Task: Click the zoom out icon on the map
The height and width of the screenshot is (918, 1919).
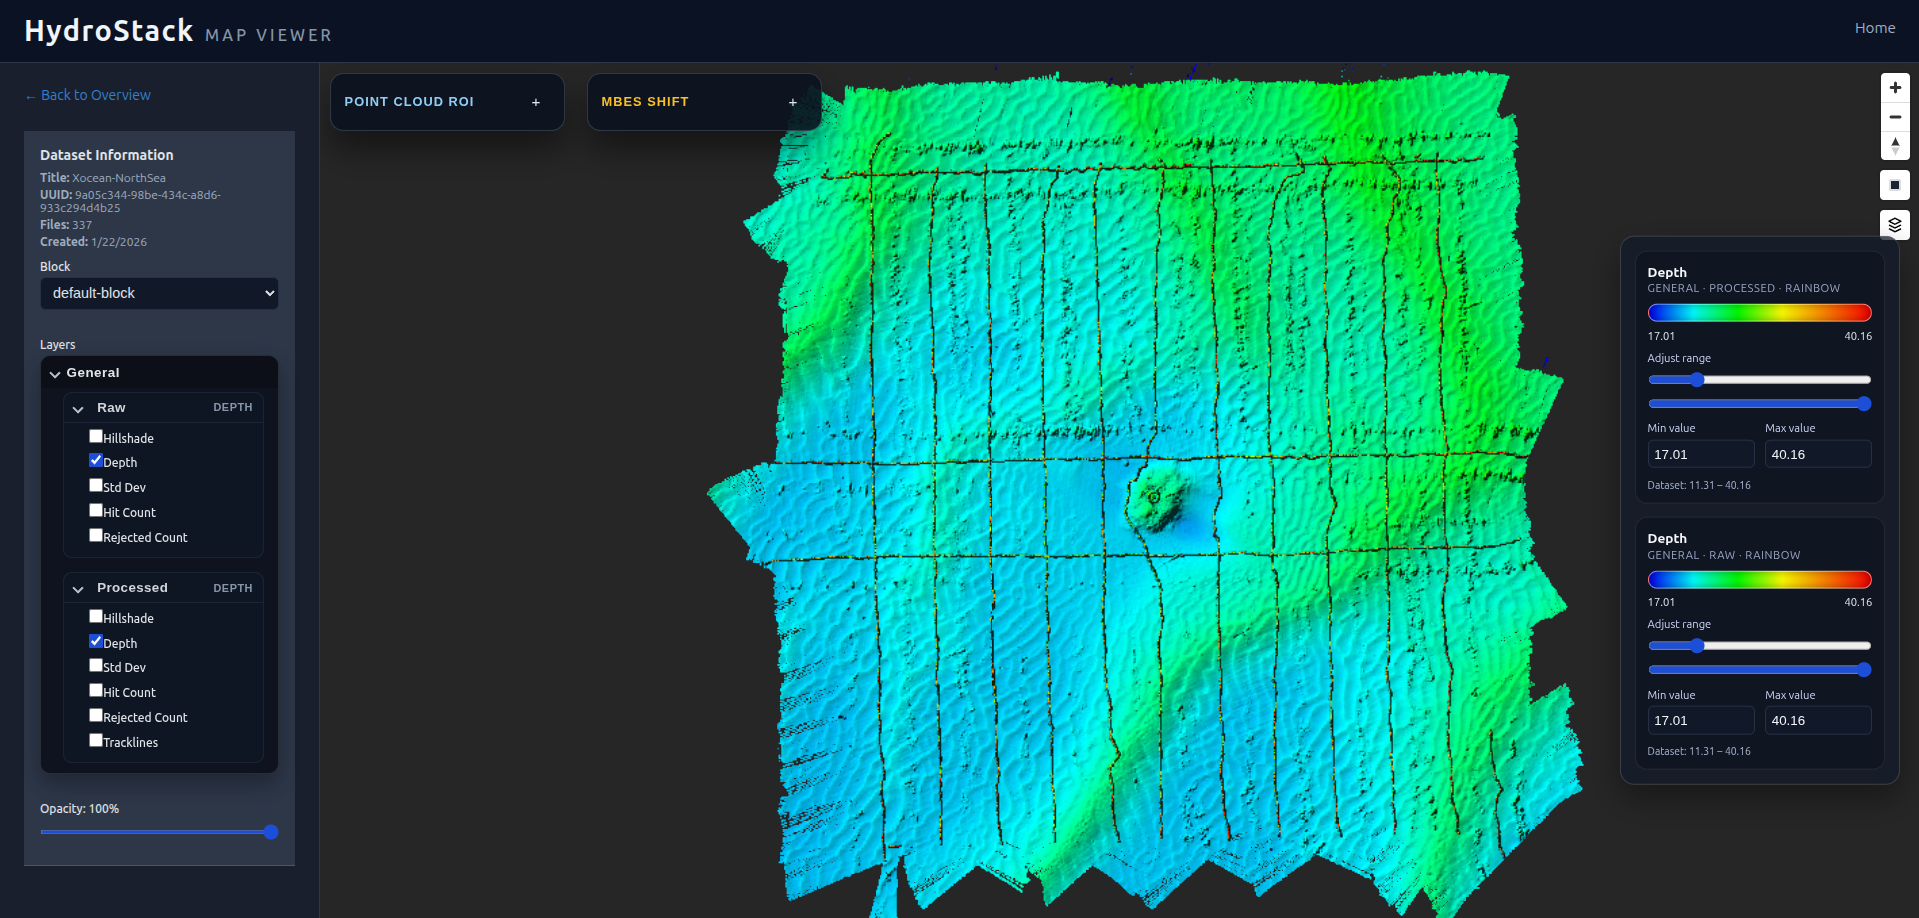Action: point(1895,117)
